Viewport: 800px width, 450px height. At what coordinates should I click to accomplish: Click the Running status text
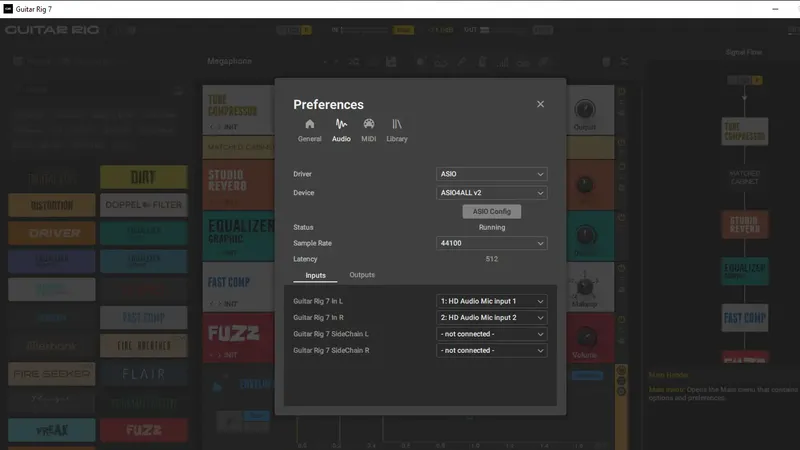pyautogui.click(x=492, y=228)
